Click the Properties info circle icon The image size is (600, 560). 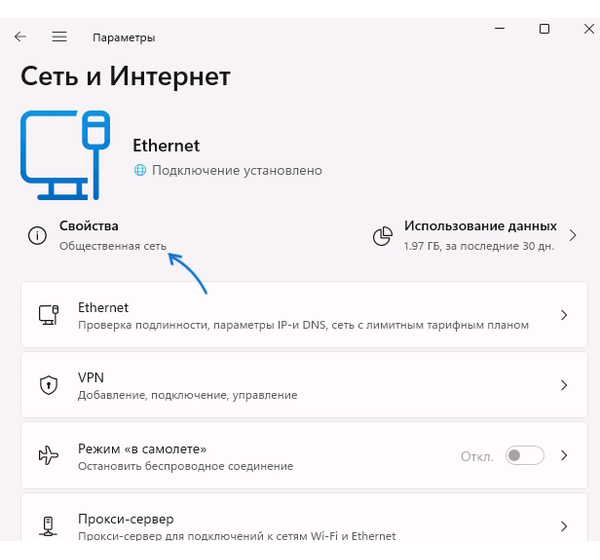38,235
